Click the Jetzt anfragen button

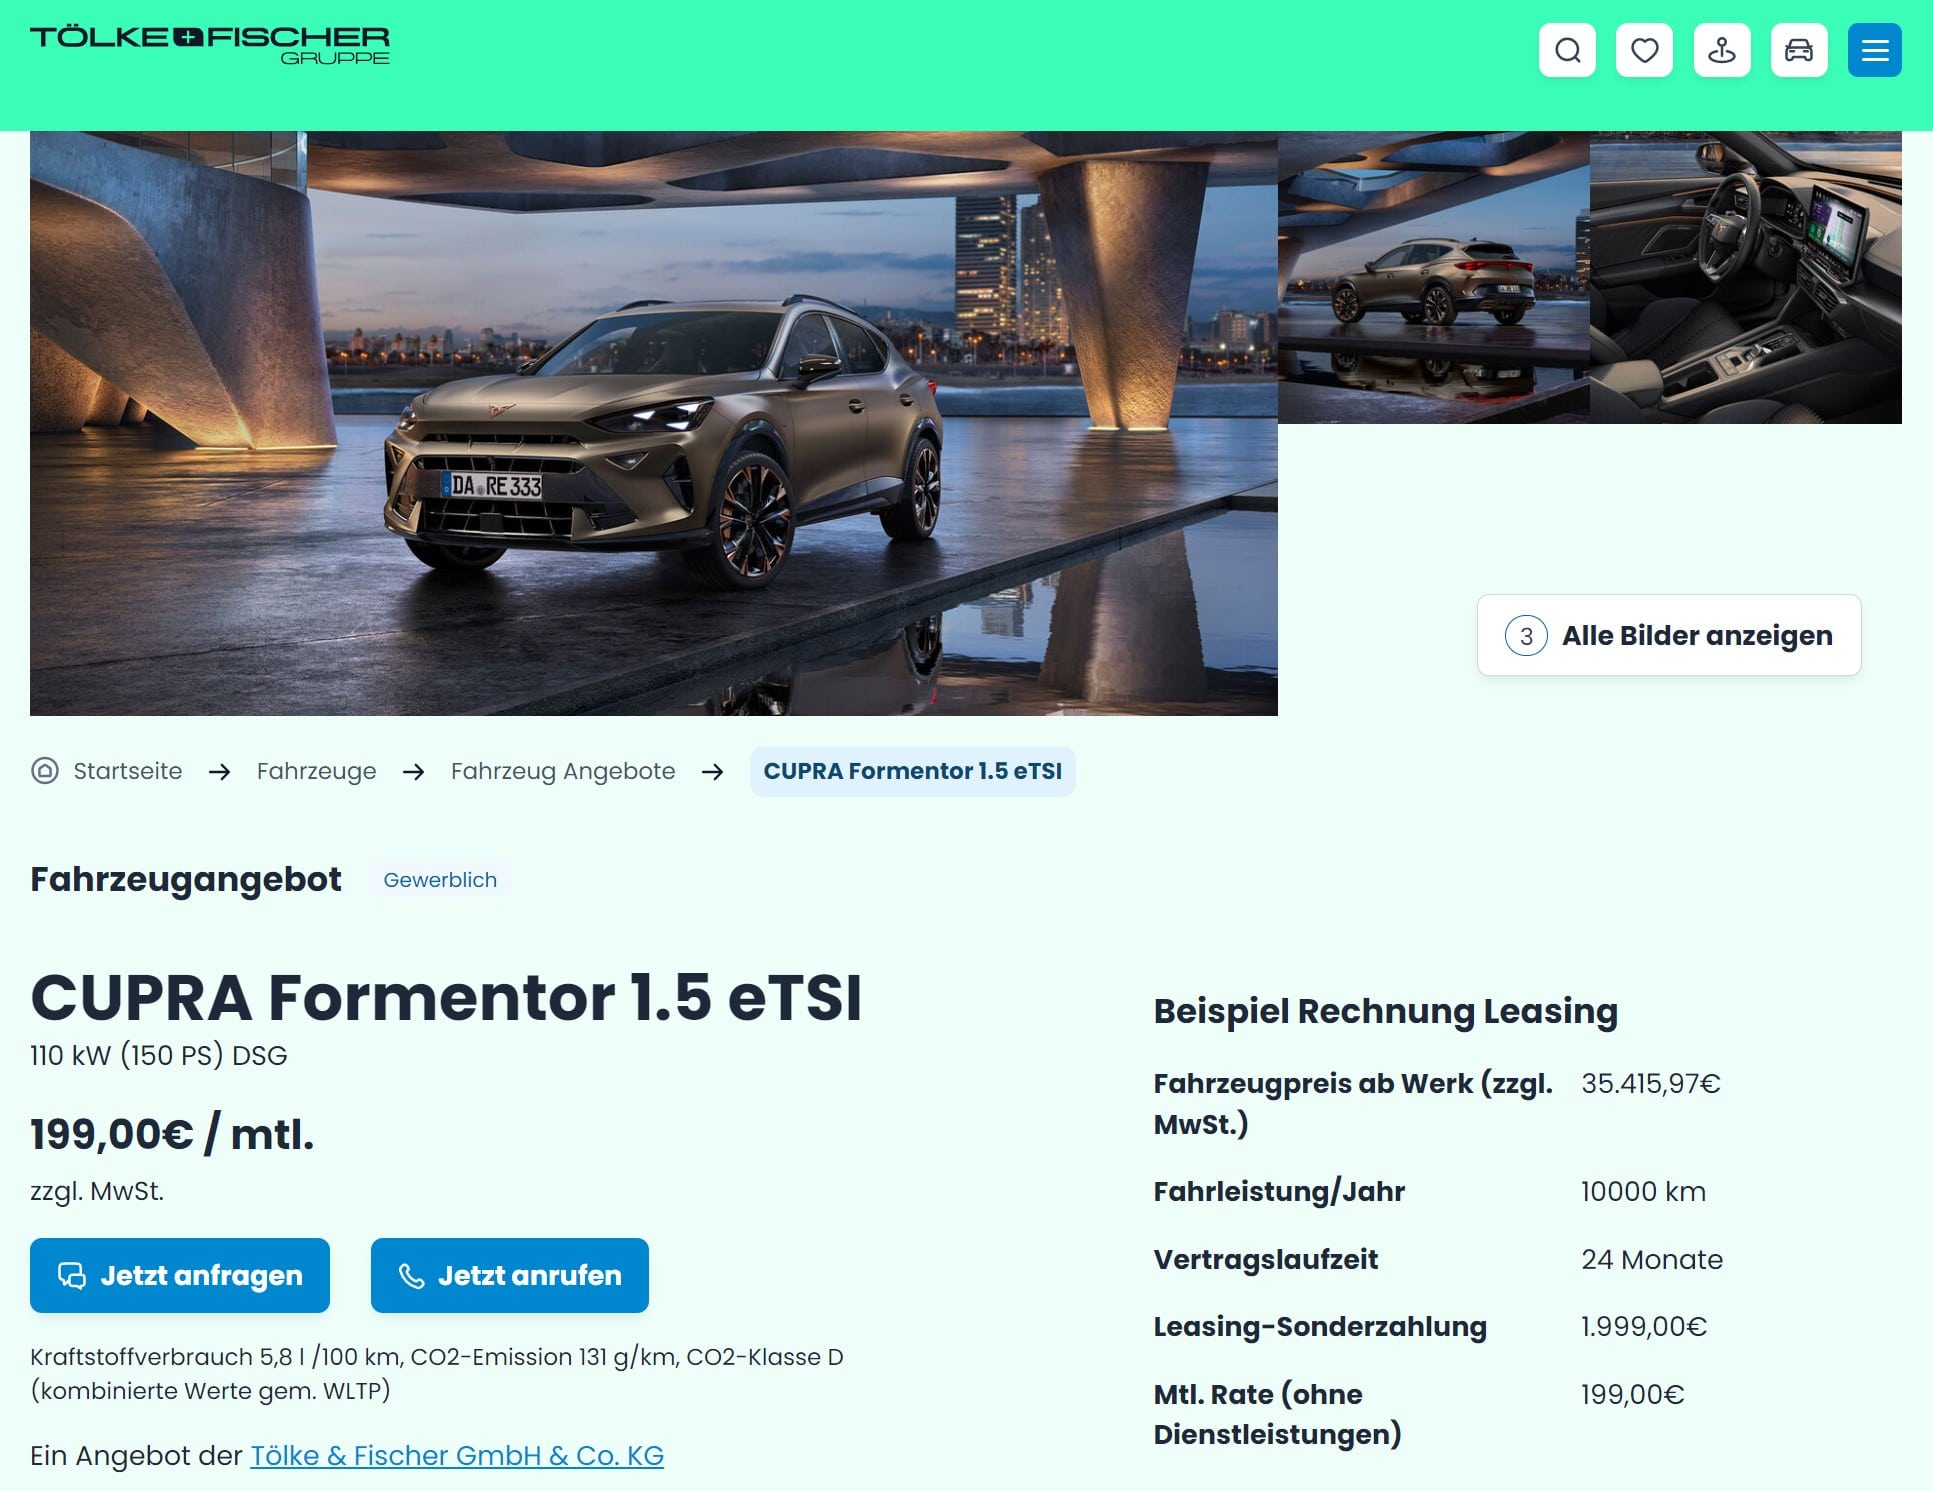pos(180,1275)
